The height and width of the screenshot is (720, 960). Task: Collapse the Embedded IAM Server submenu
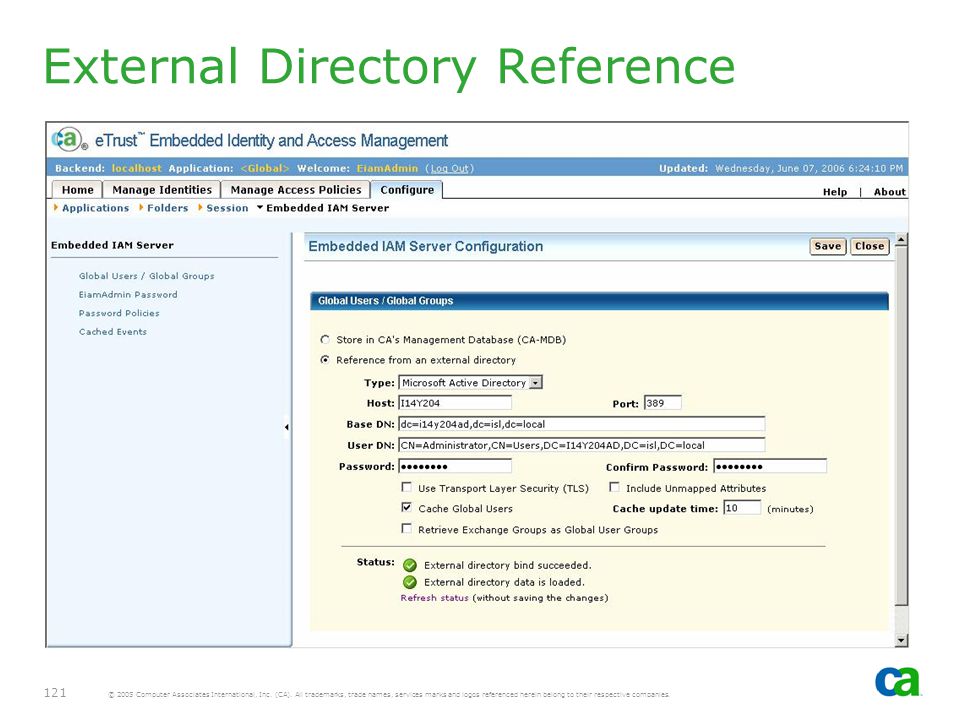323,208
